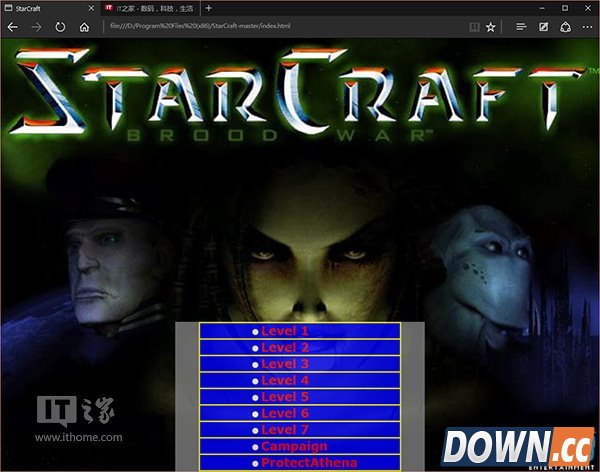Close the IT之家 tab
Image resolution: width=600 pixels, height=472 pixels.
click(x=193, y=8)
